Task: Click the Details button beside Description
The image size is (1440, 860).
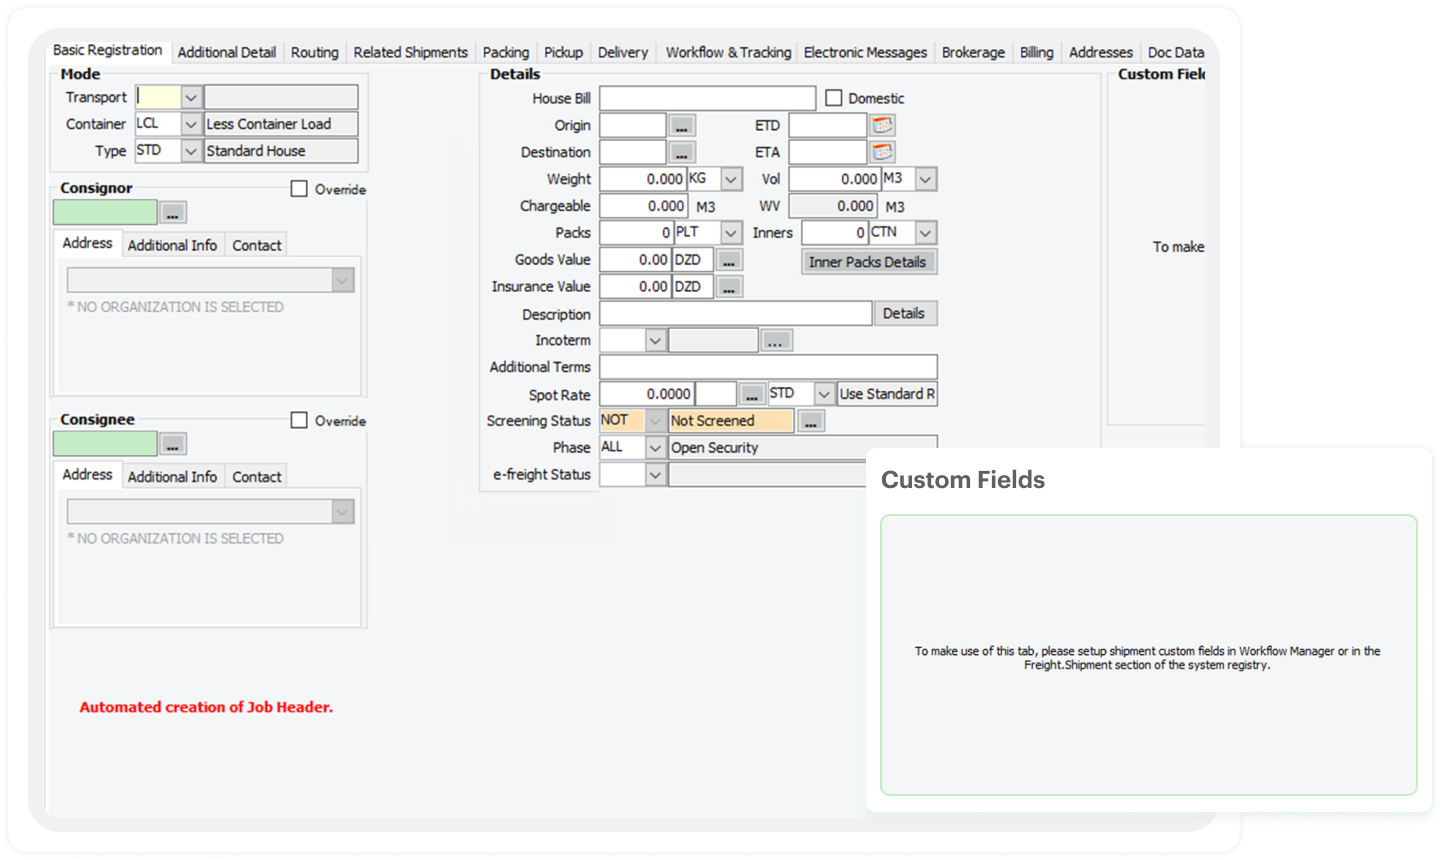Action: tap(904, 313)
